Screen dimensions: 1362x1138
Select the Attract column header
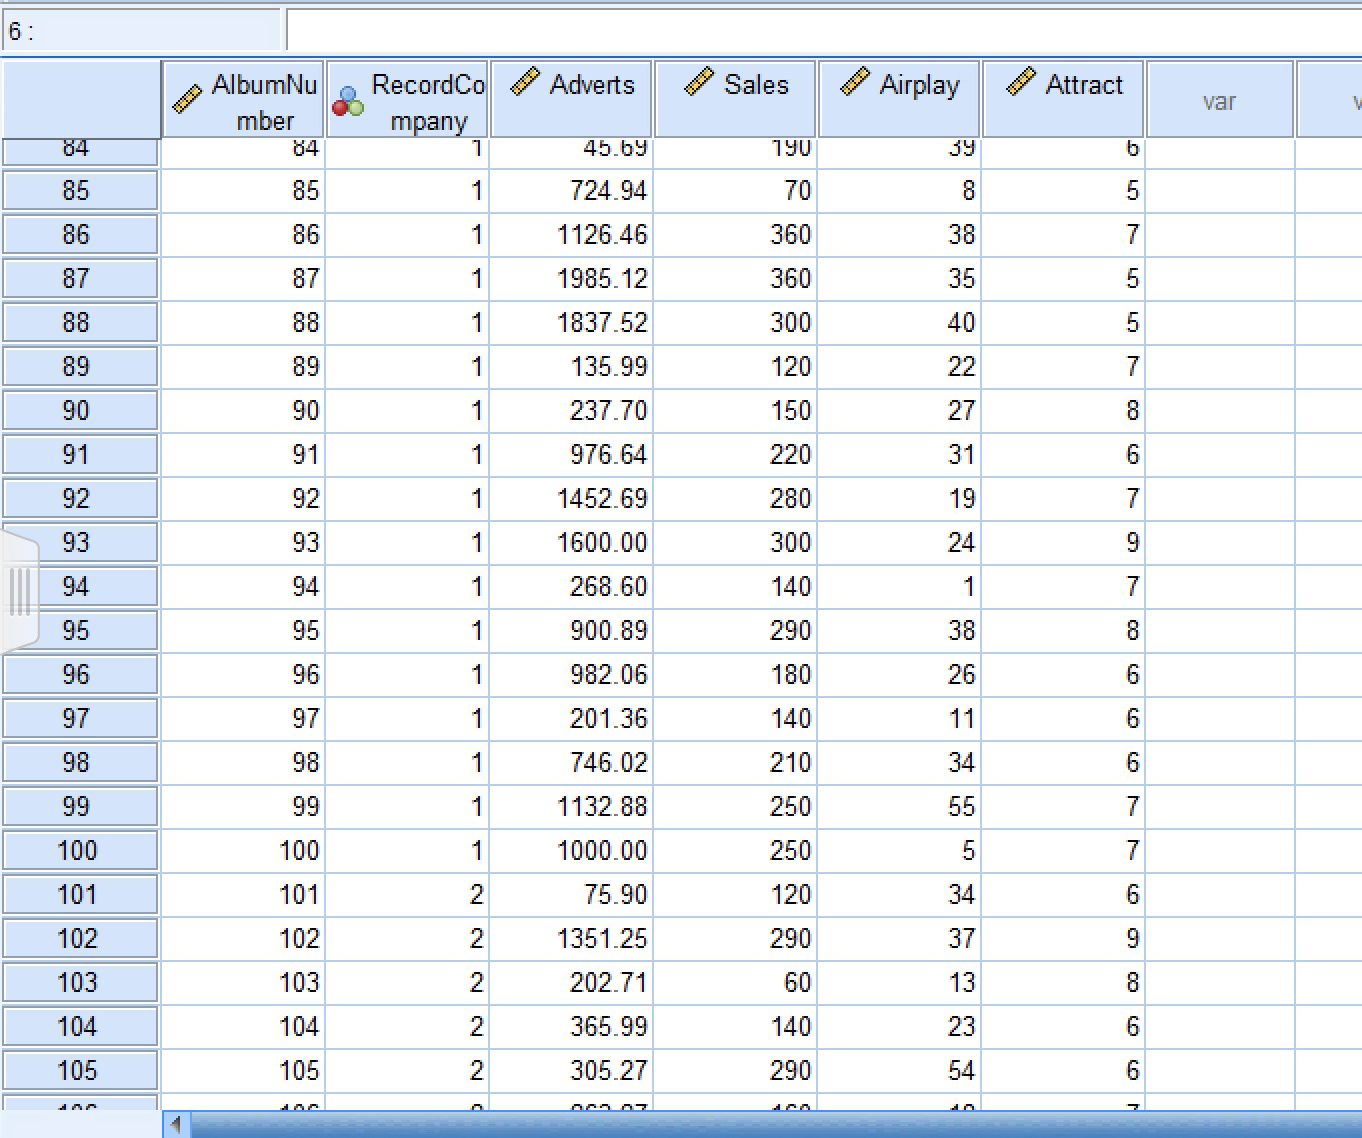1063,99
